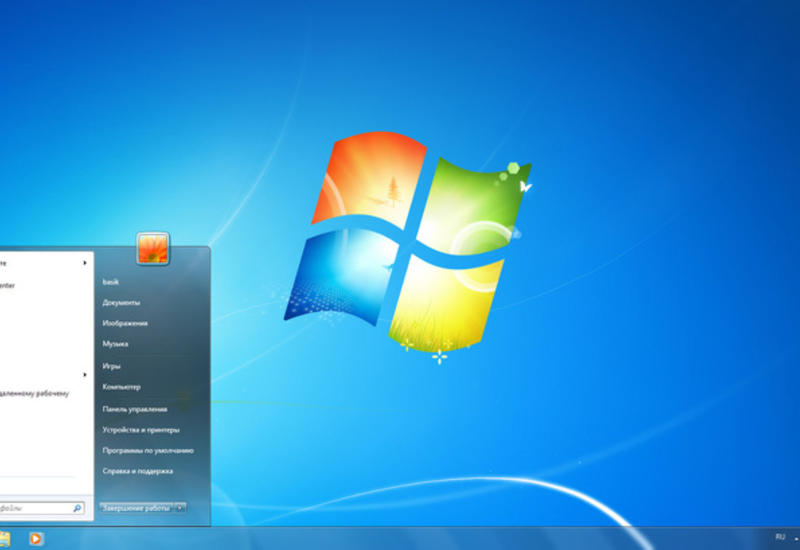Open Windows Explorer folder icon on taskbar
Image resolution: width=800 pixels, height=550 pixels.
(4, 539)
